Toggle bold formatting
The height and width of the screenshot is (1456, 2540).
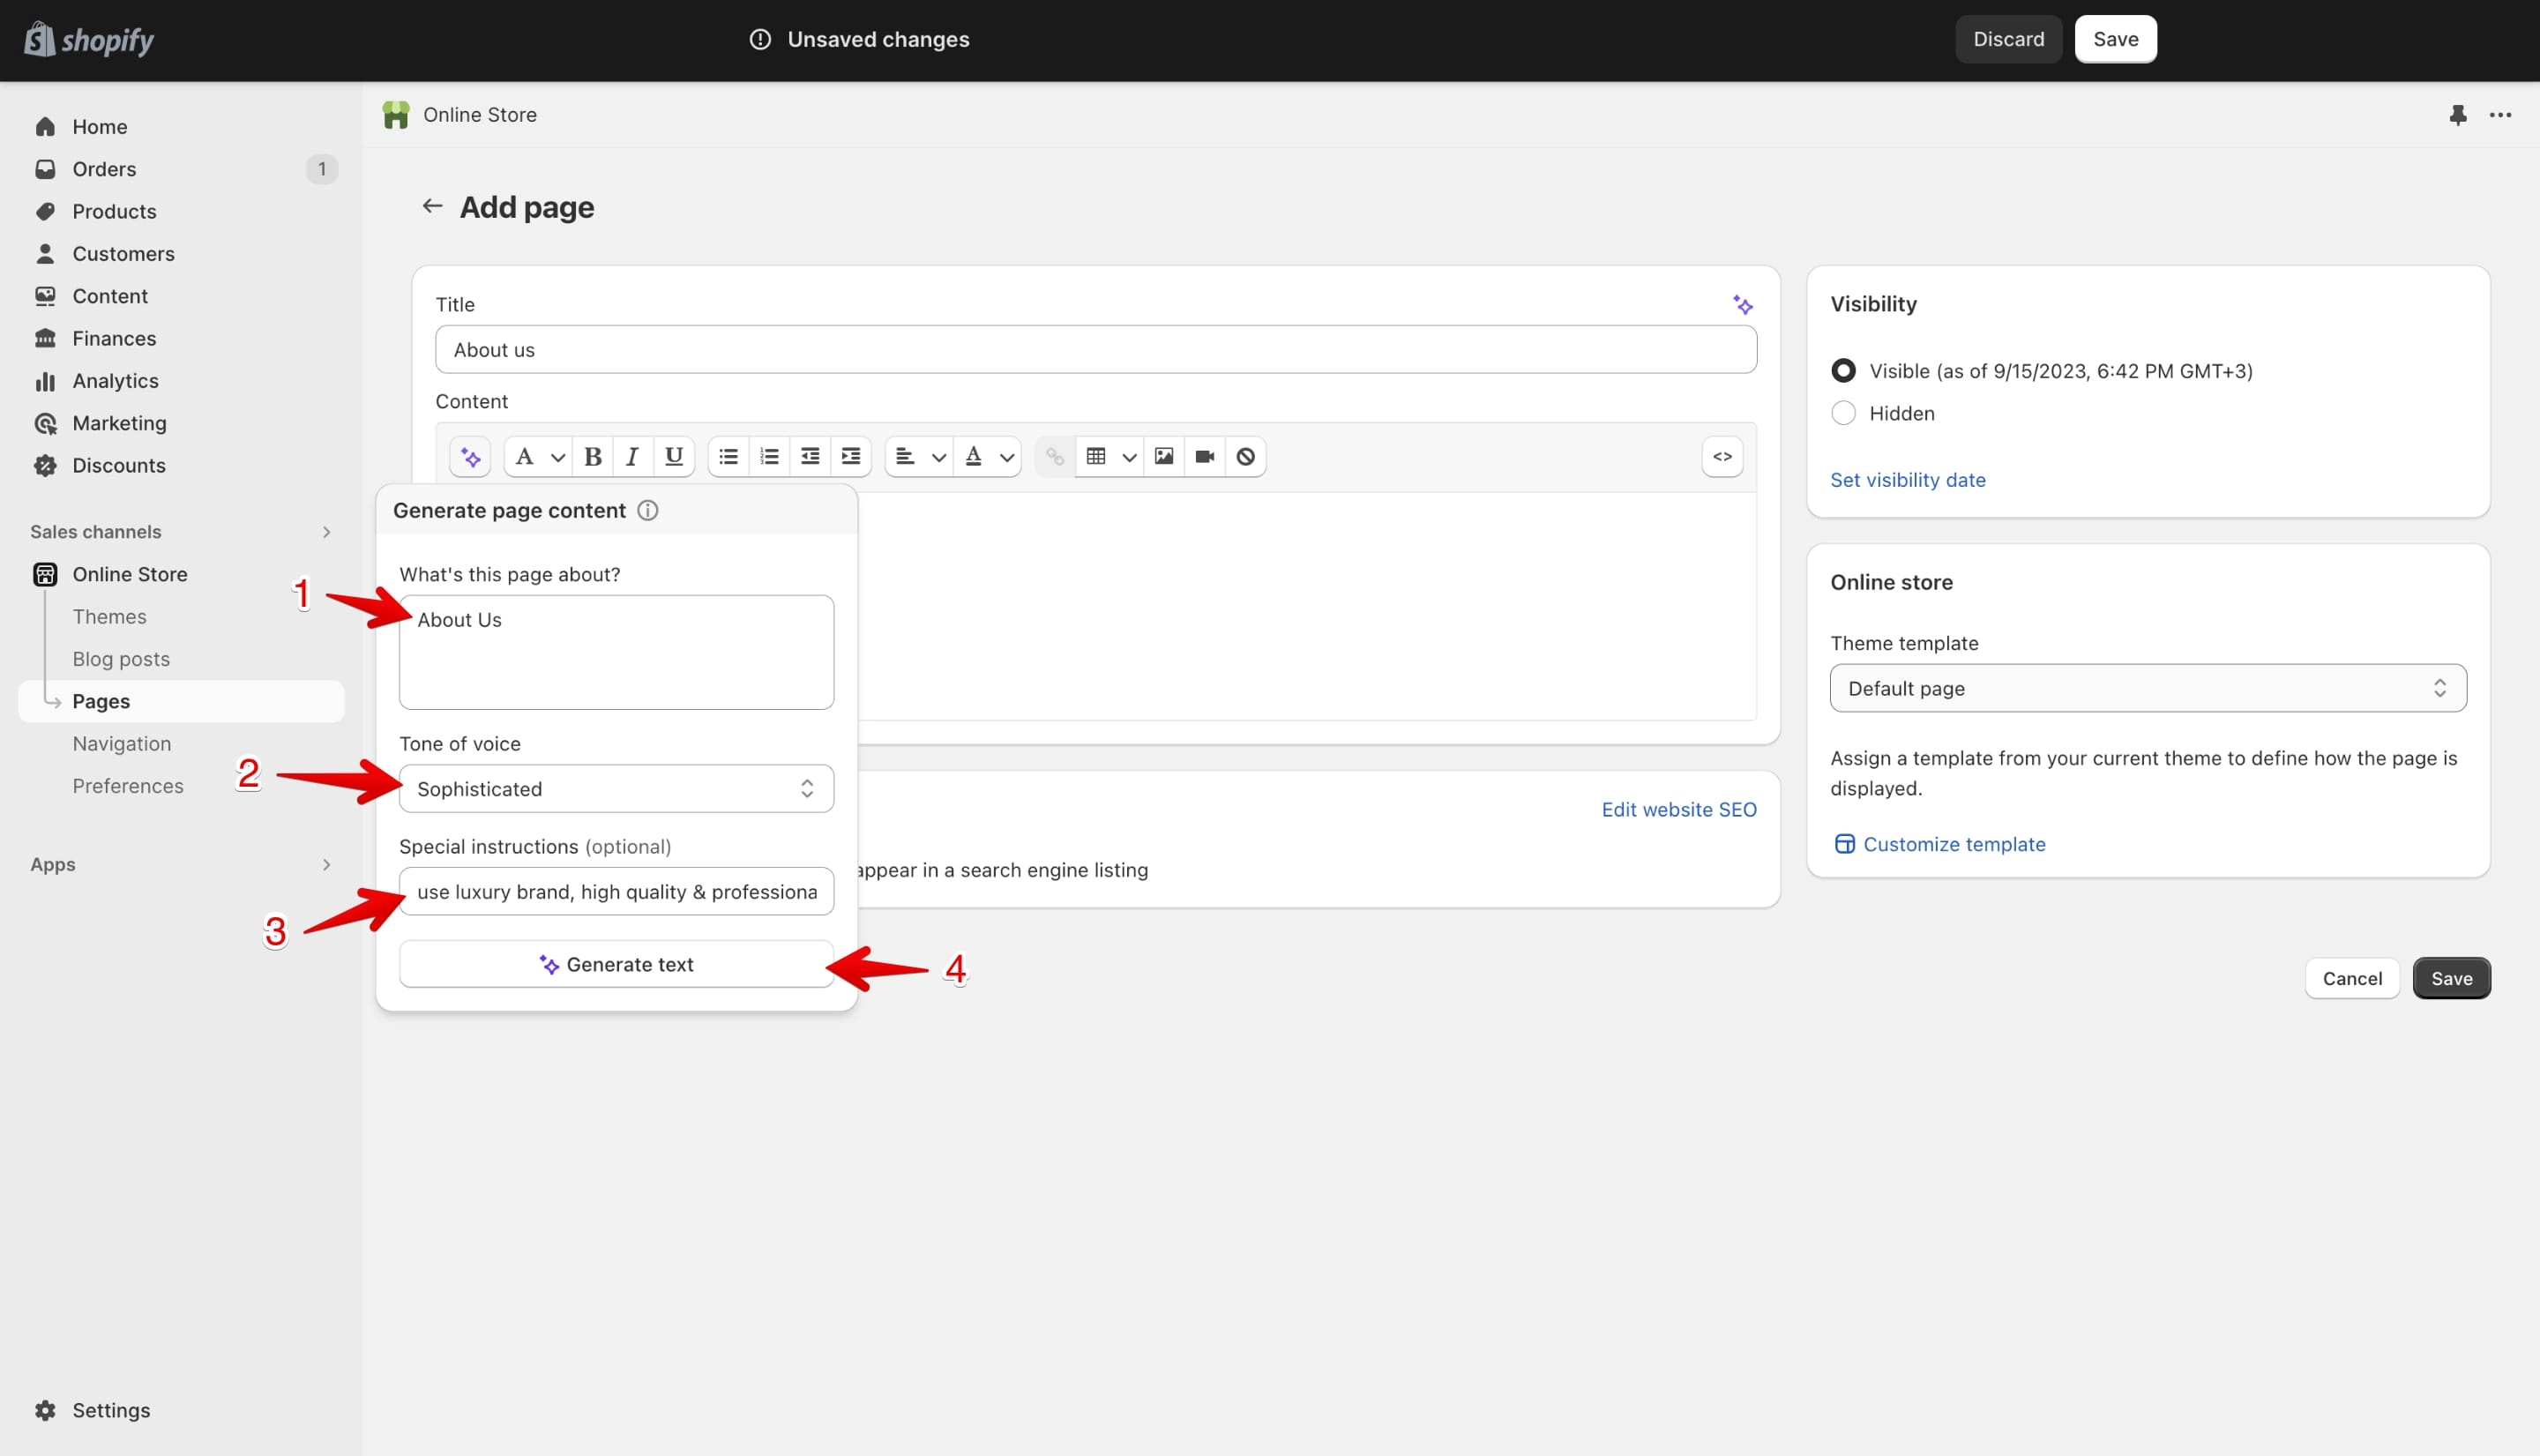tap(592, 457)
